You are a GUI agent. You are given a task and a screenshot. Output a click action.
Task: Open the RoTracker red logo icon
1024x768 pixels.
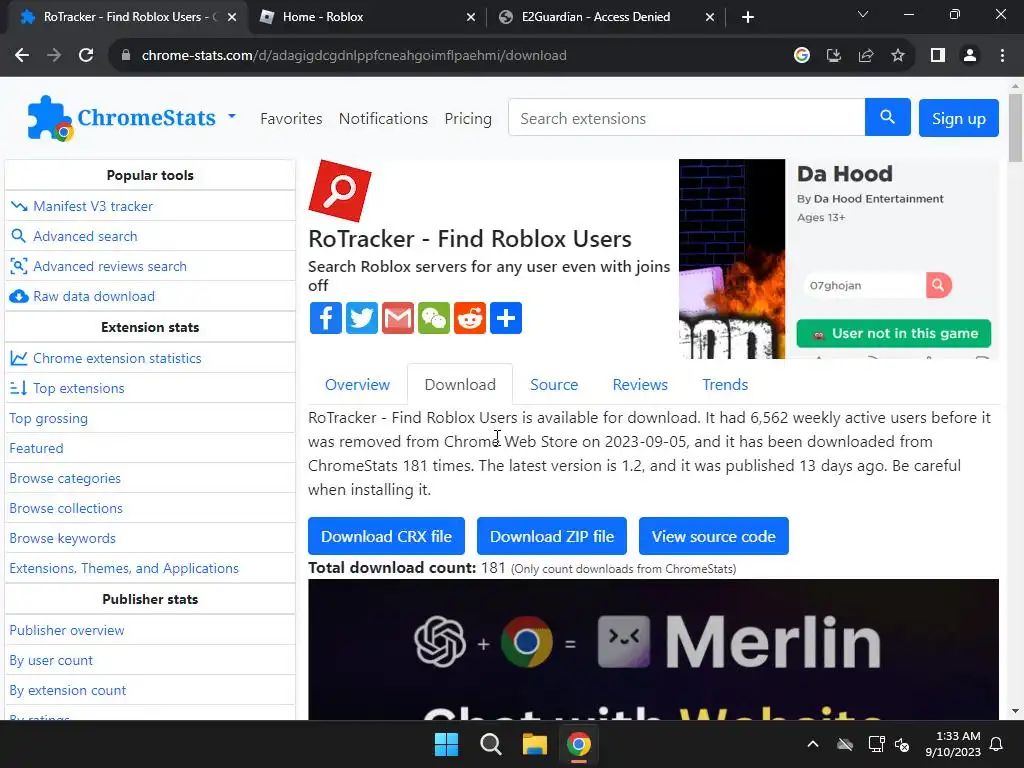pyautogui.click(x=340, y=191)
